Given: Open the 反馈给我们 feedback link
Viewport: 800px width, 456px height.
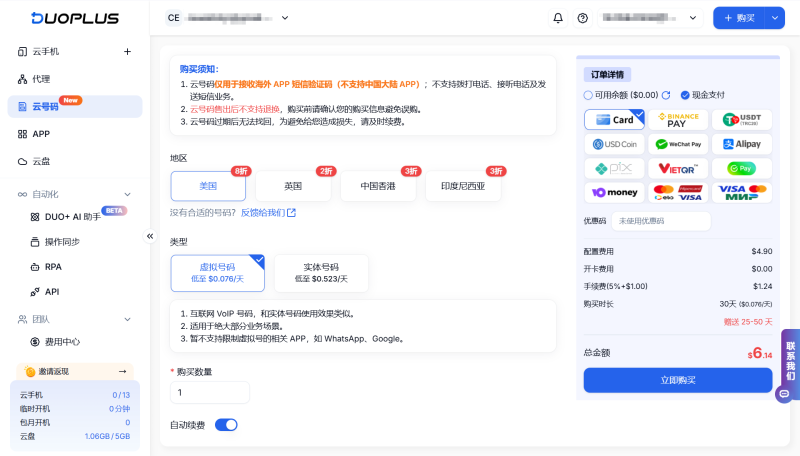Looking at the screenshot, I should (x=268, y=212).
